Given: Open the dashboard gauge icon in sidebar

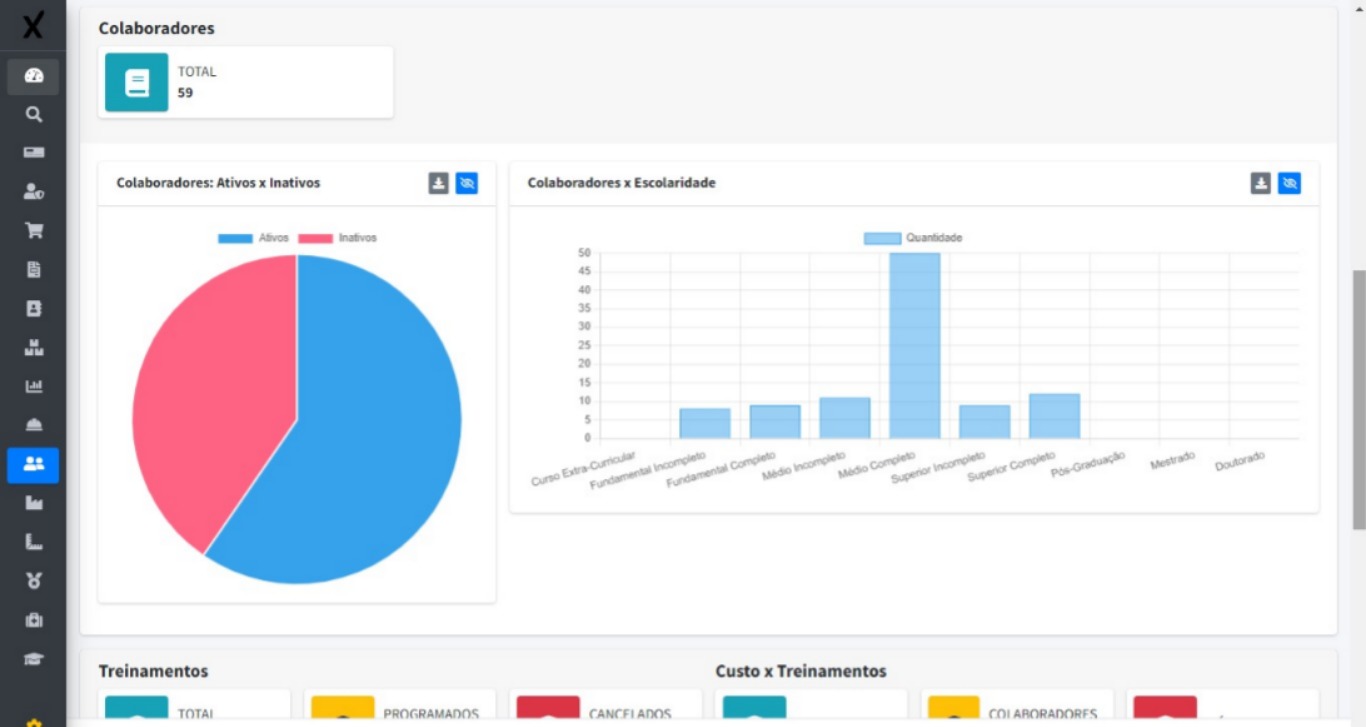Looking at the screenshot, I should click(x=33, y=76).
